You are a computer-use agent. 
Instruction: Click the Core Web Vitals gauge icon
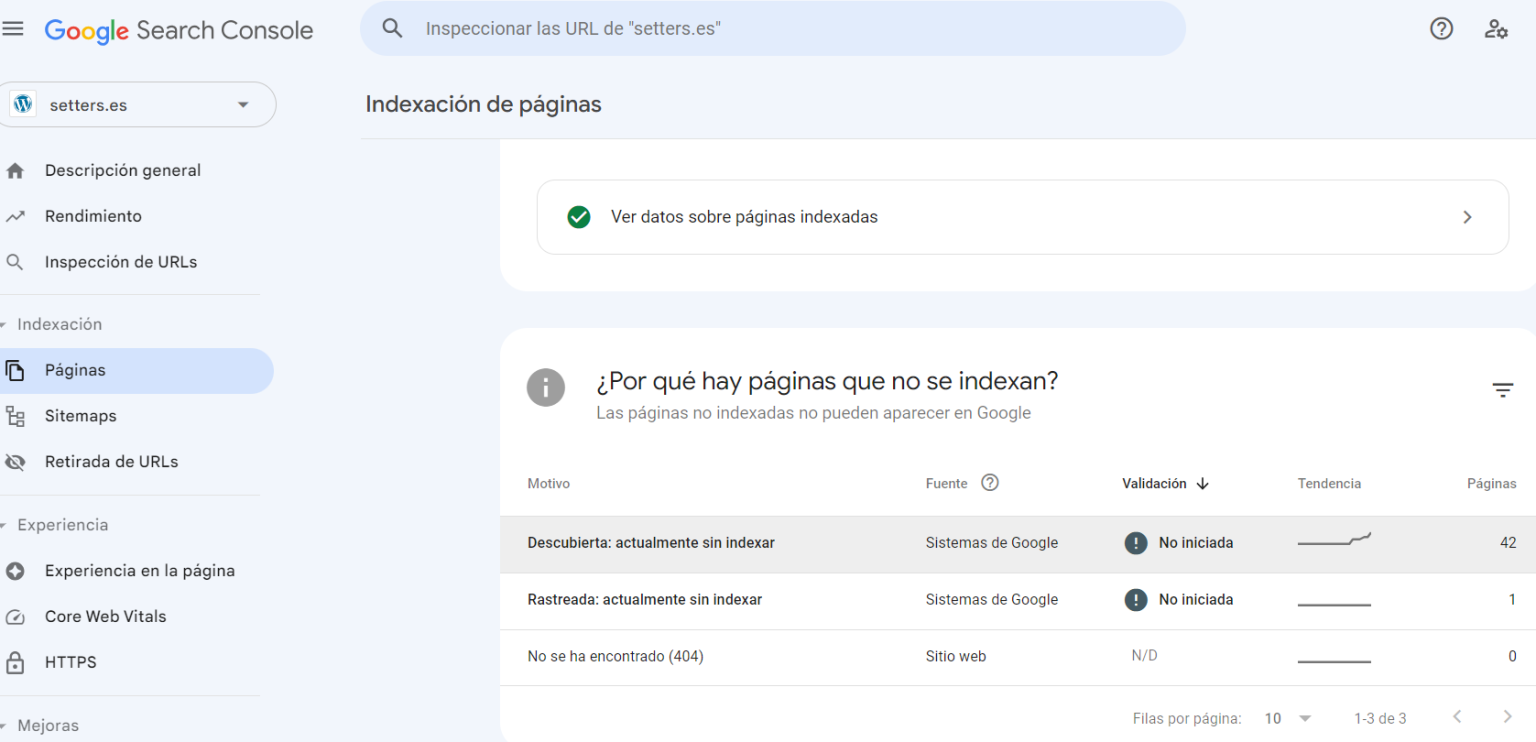15,617
